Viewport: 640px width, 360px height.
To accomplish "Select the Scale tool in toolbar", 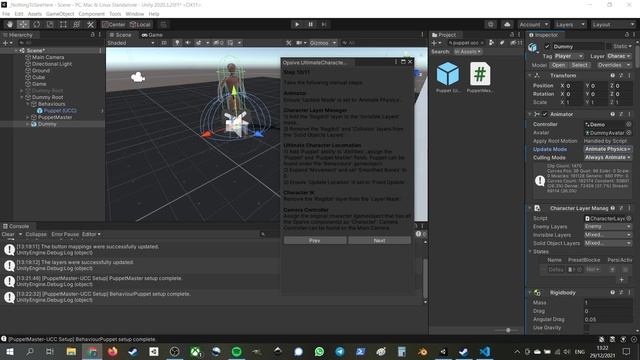I will pyautogui.click(x=50, y=24).
